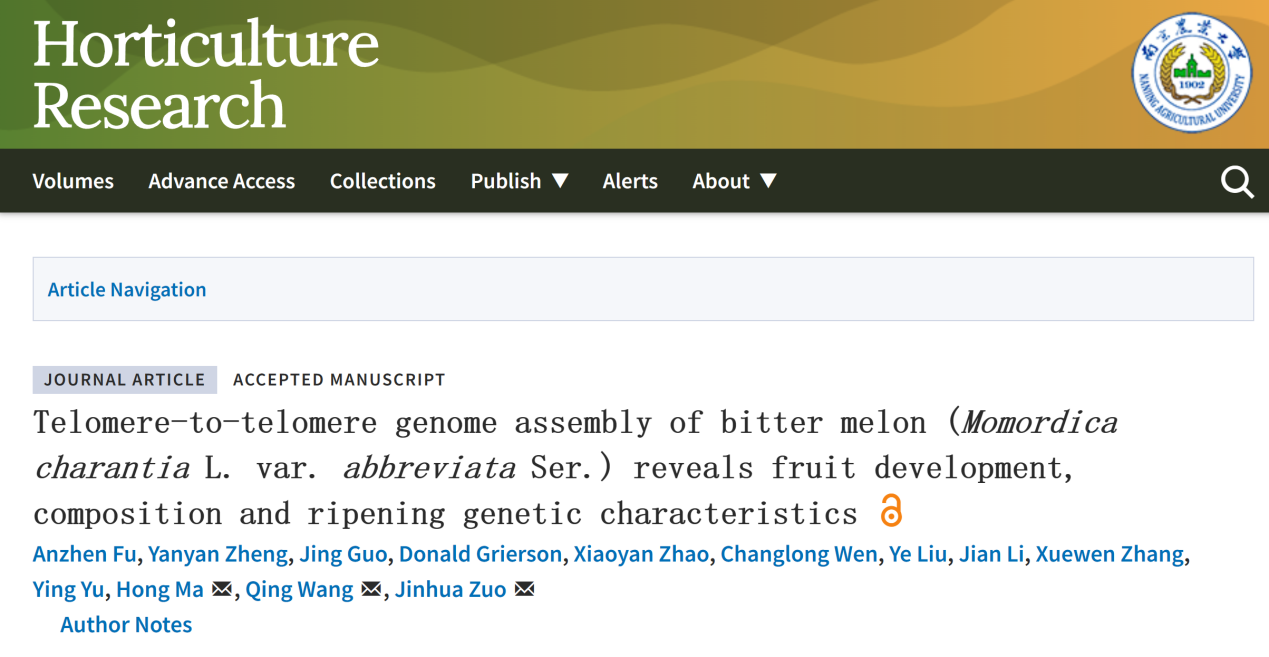View author Xuewen Zhang's details
Screen dimensions: 1269x657
pos(1109,555)
